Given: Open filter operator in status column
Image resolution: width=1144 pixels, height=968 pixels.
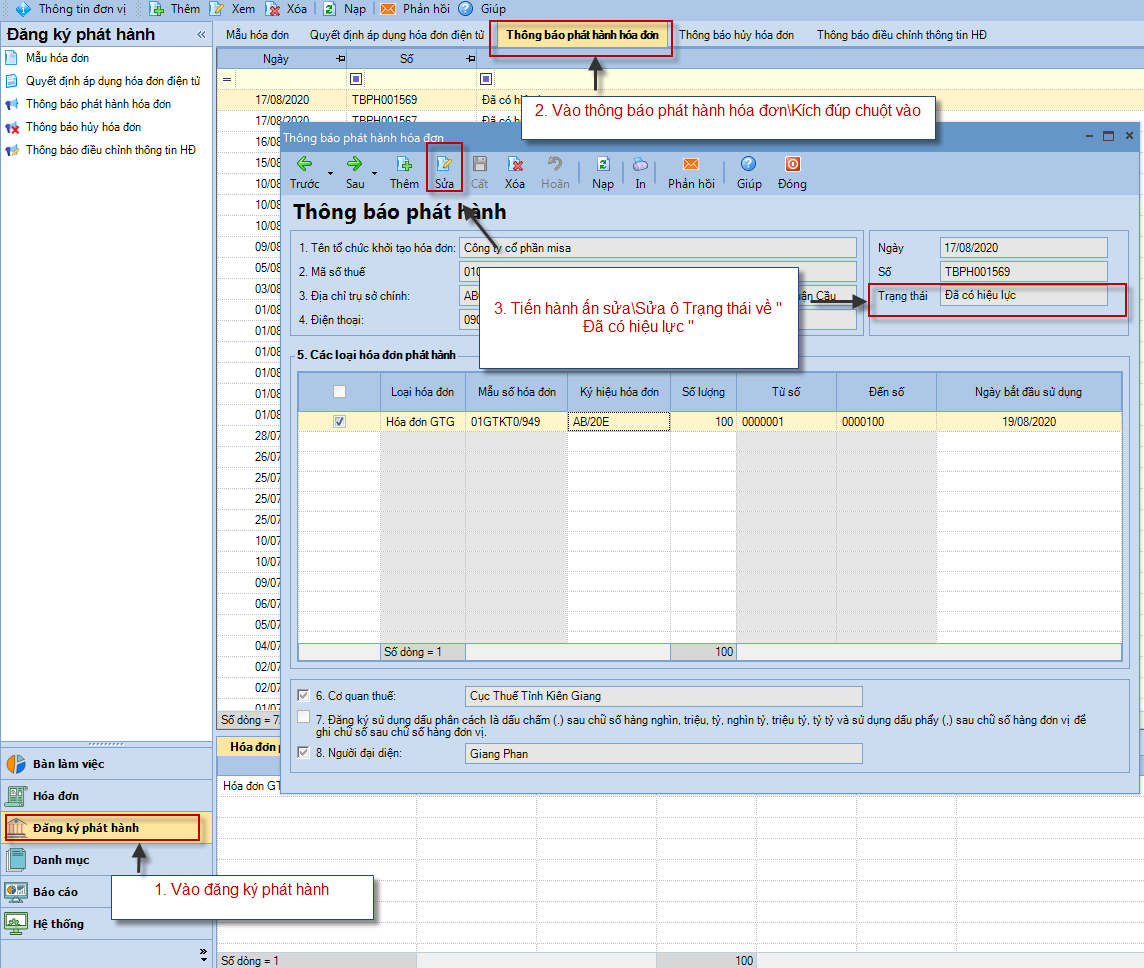Looking at the screenshot, I should click(x=486, y=79).
